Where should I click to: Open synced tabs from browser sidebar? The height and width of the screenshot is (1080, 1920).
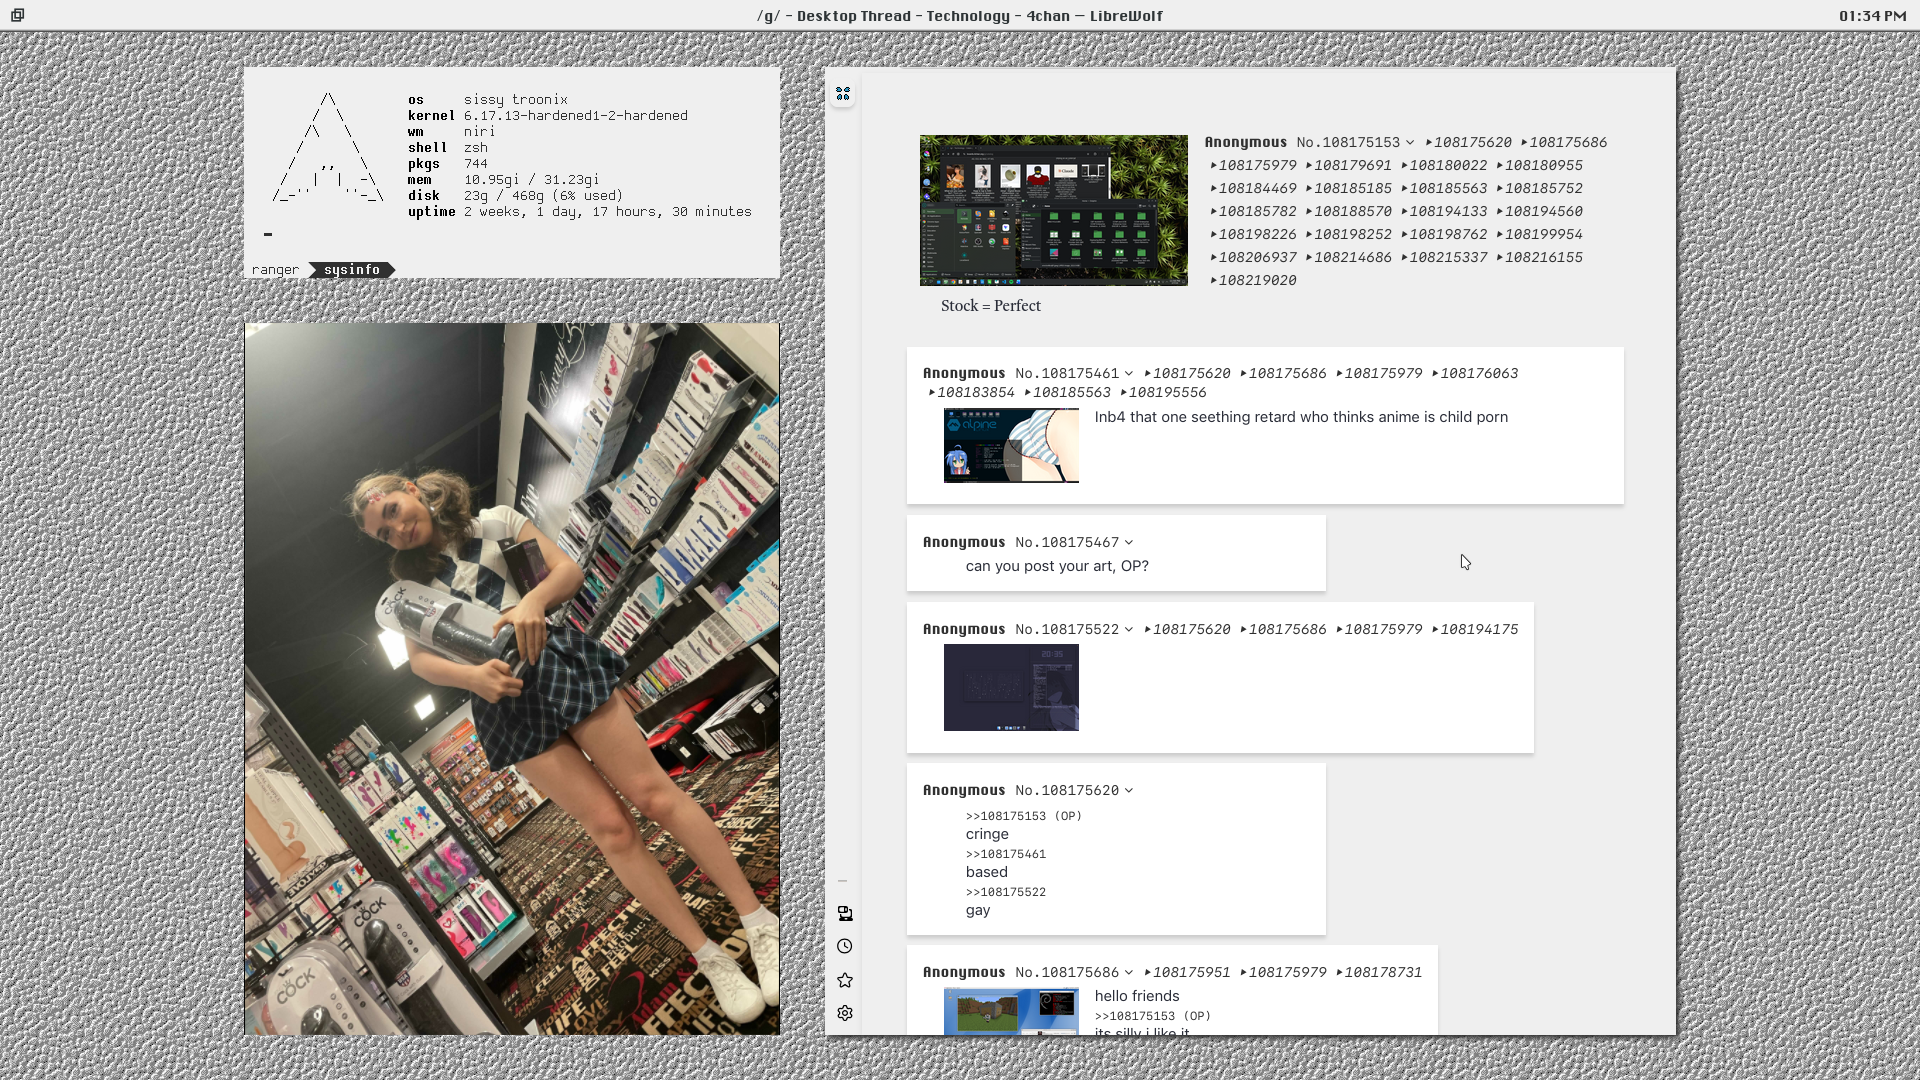(x=845, y=913)
